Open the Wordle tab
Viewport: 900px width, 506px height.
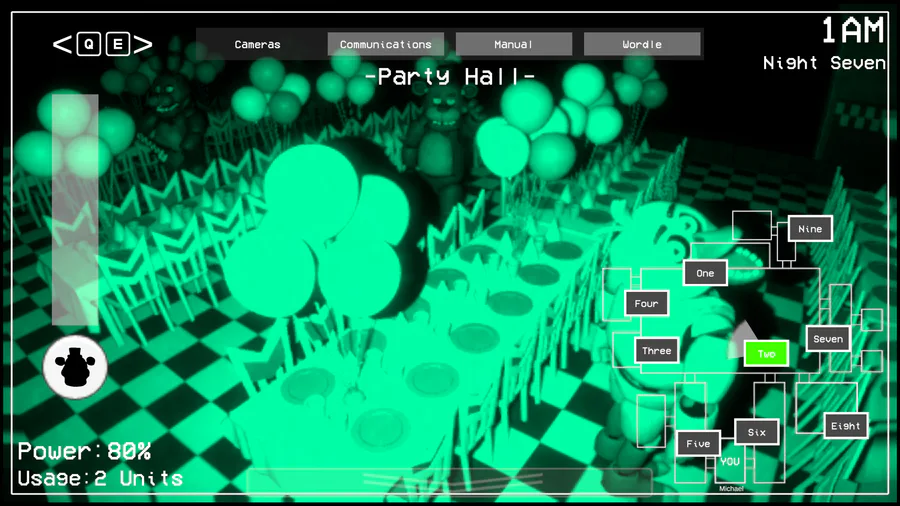tap(642, 44)
